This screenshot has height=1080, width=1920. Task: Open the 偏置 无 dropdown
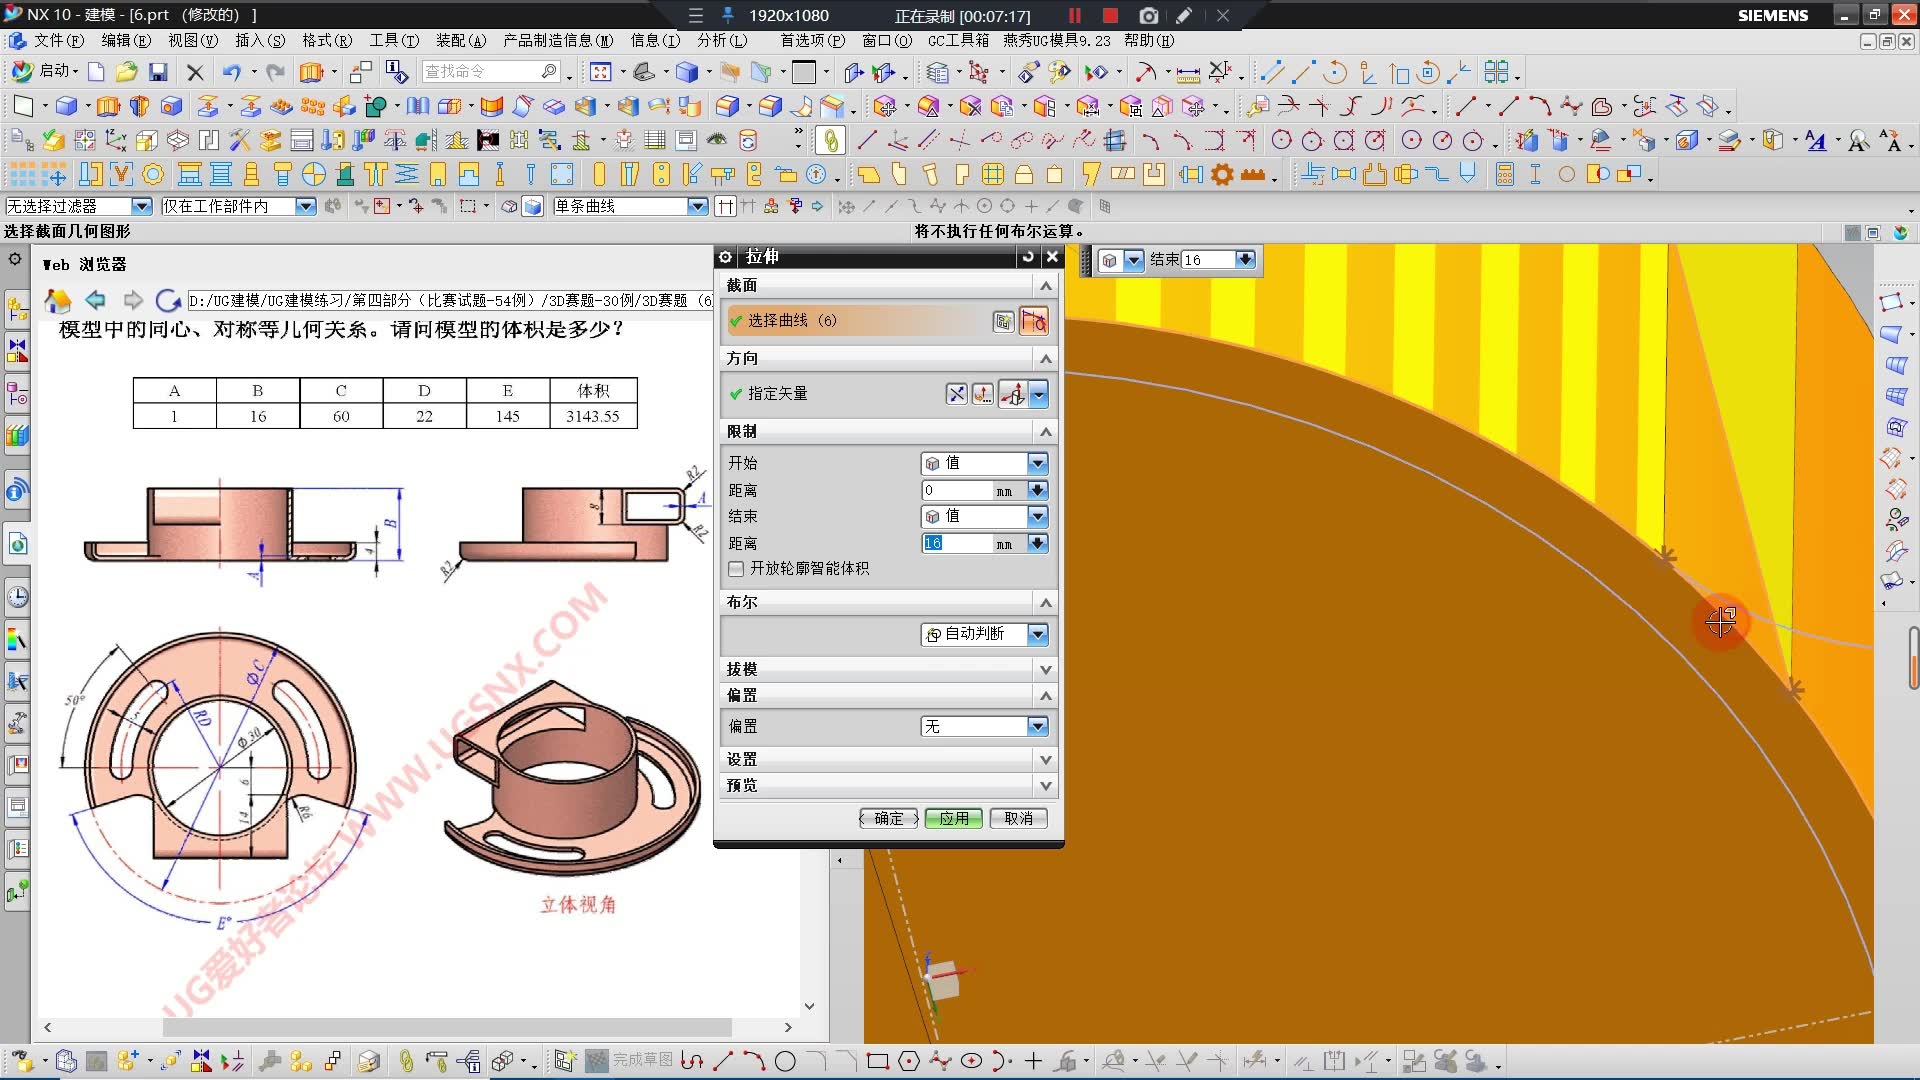1037,727
